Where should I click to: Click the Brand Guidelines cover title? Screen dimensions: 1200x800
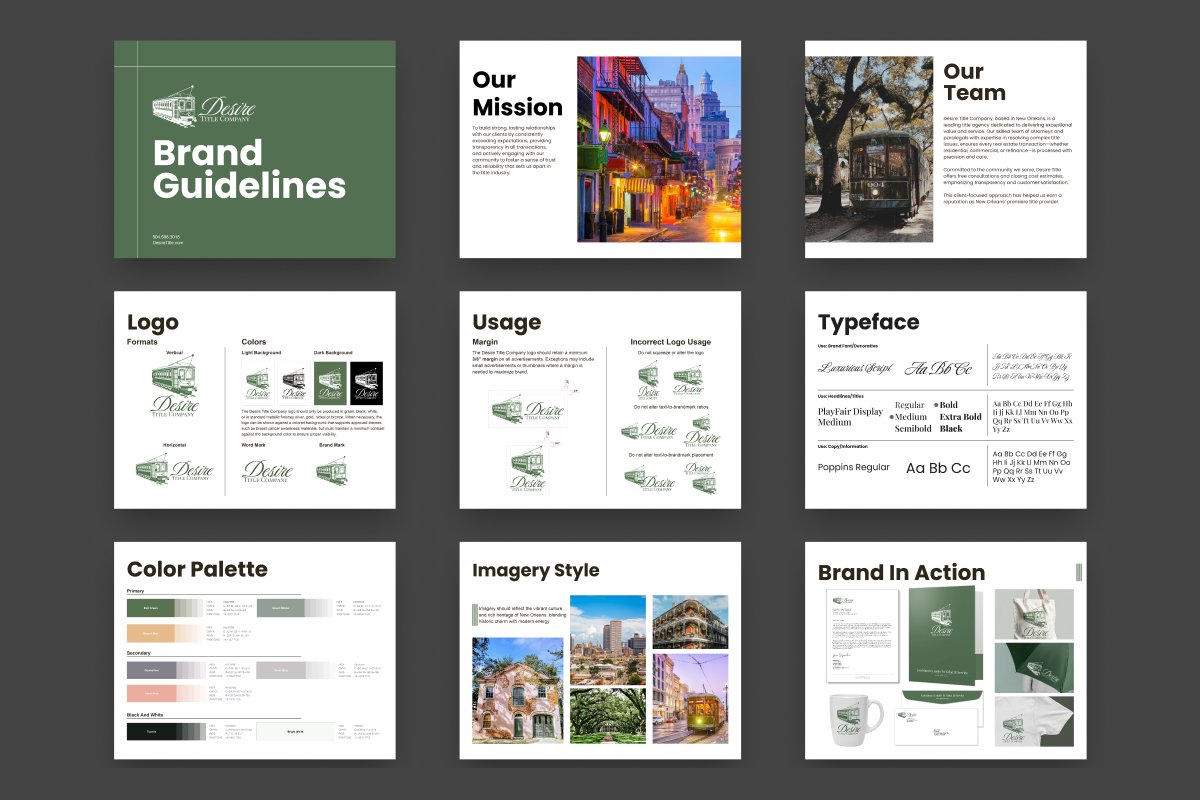click(x=249, y=170)
